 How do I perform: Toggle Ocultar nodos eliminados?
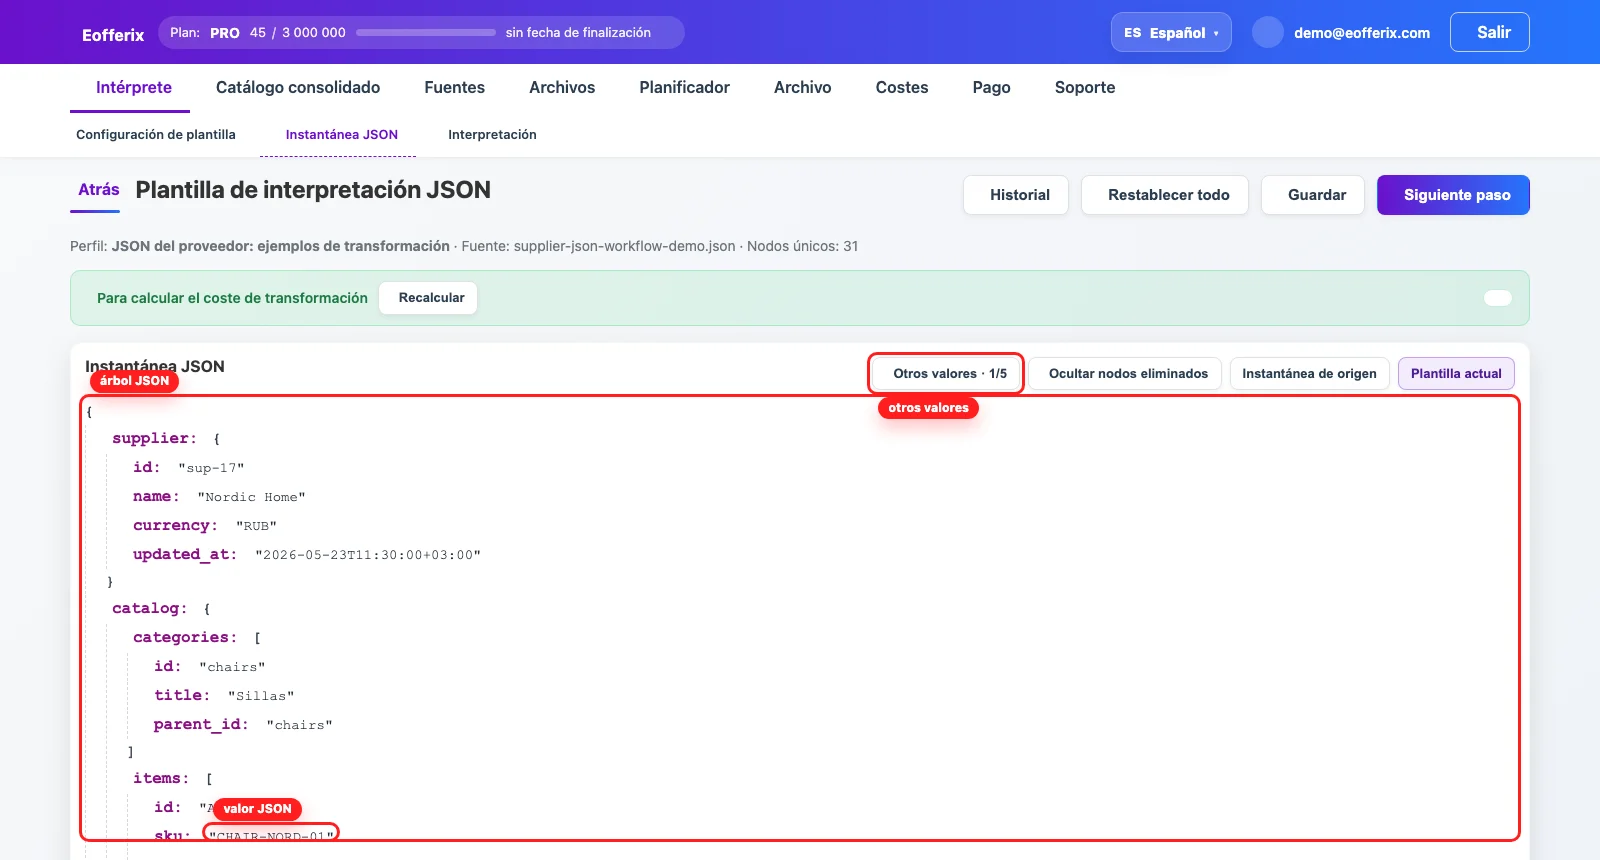pyautogui.click(x=1125, y=373)
